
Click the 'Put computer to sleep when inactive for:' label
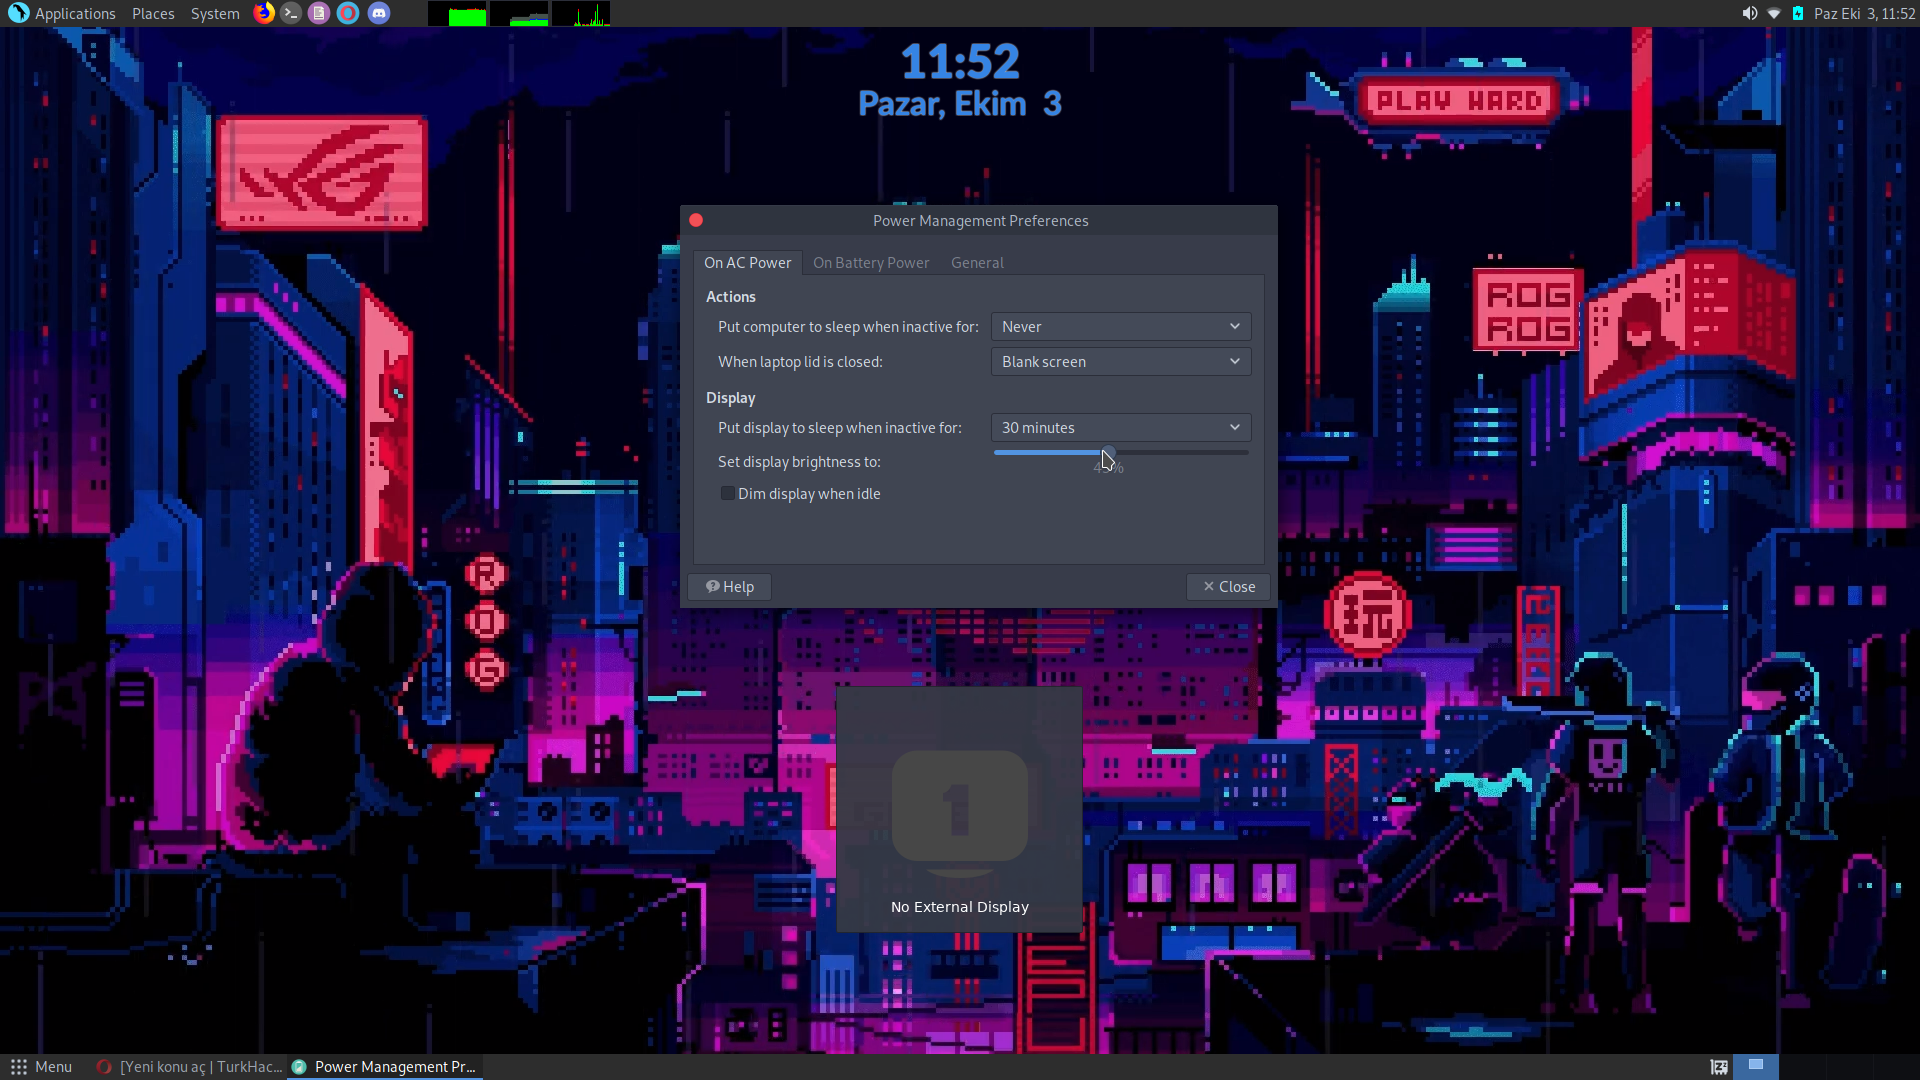click(x=848, y=327)
